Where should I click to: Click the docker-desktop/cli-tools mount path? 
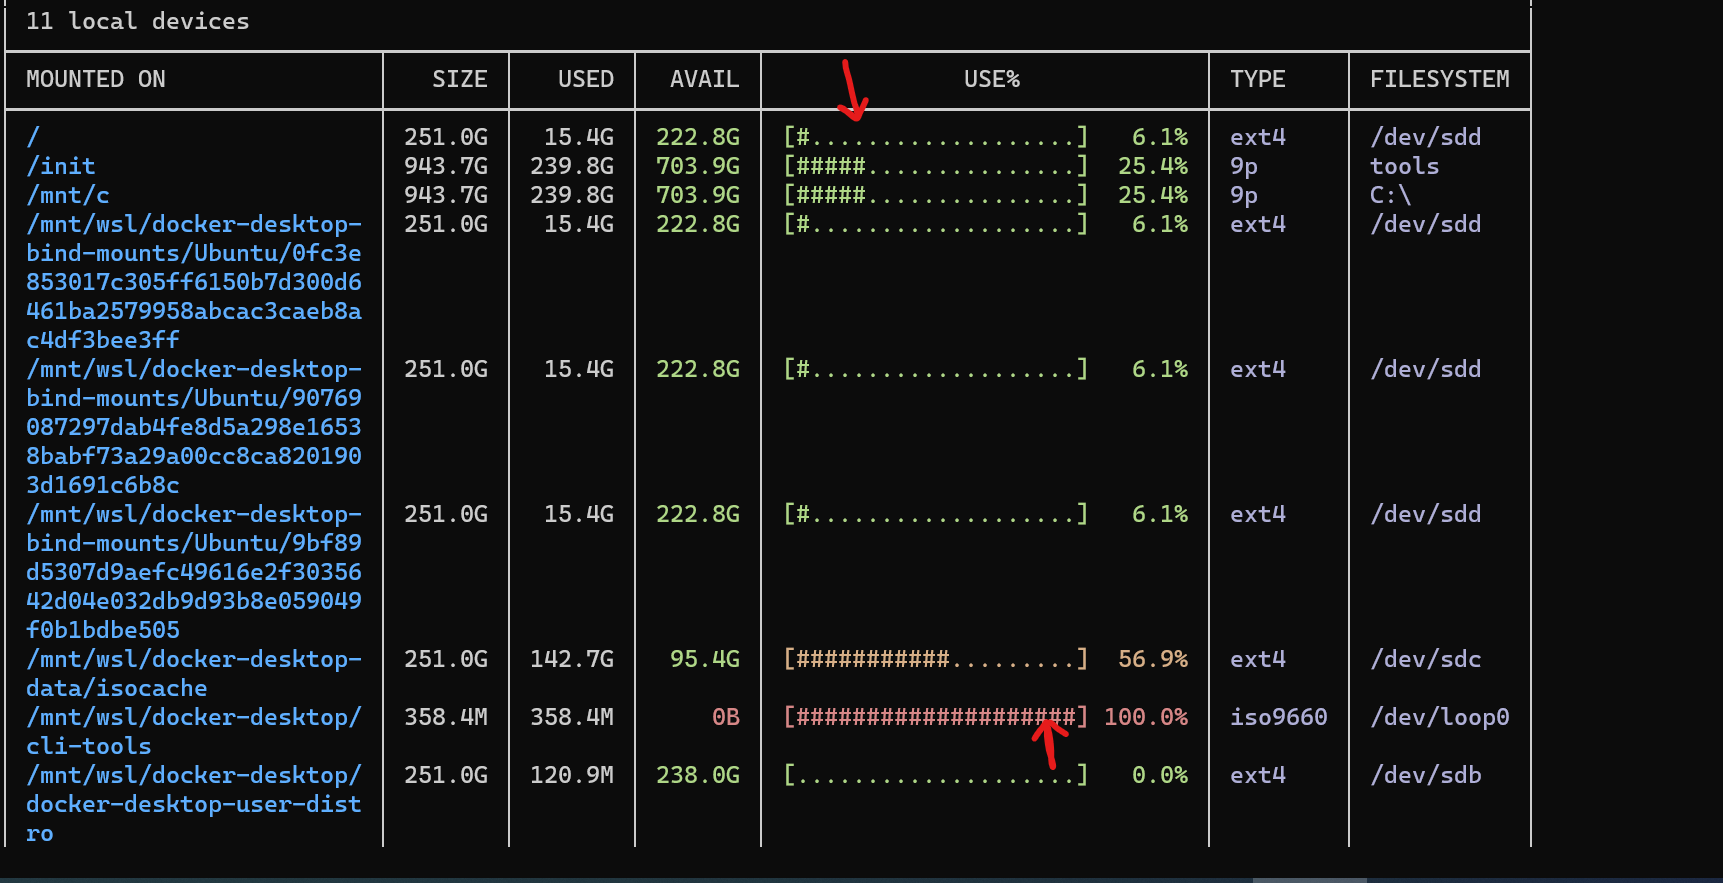coord(194,732)
